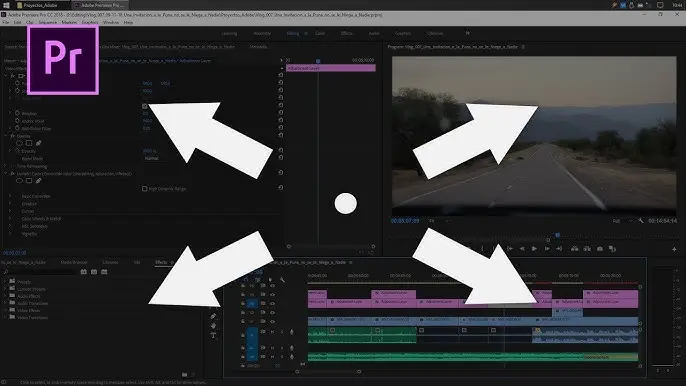Click the rectangle mask tool under Opacity

[29, 143]
